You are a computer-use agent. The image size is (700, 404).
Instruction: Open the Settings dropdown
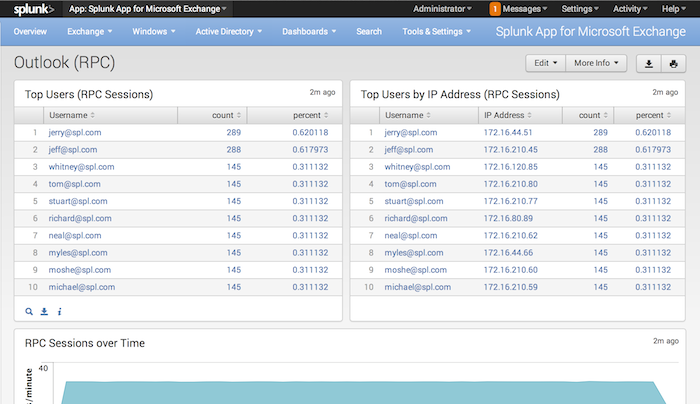tap(580, 9)
